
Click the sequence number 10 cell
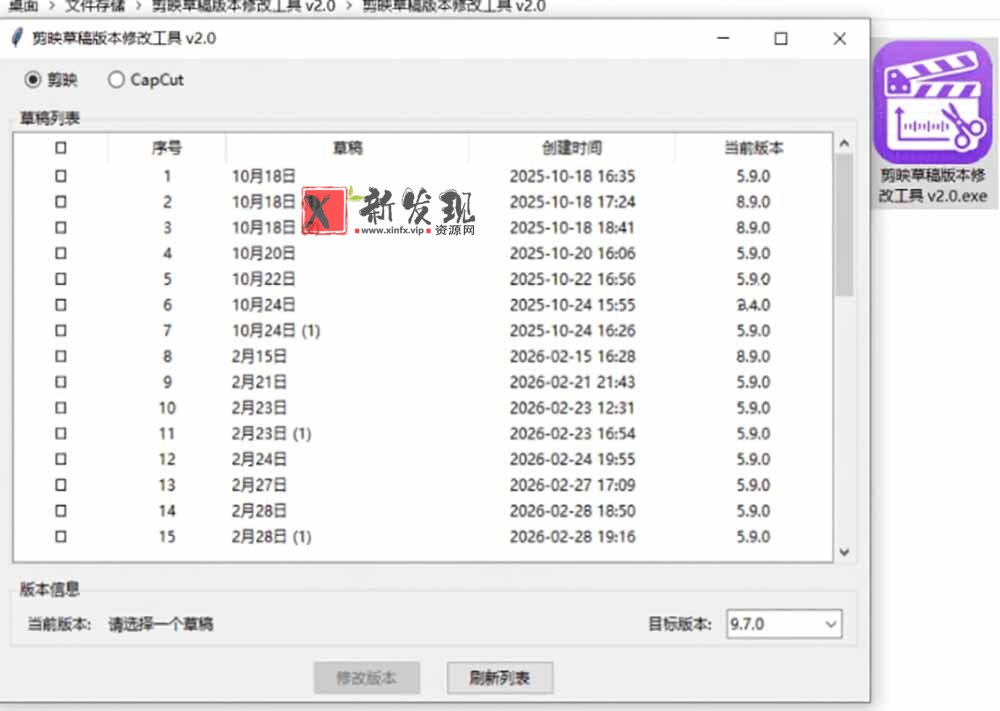point(167,407)
